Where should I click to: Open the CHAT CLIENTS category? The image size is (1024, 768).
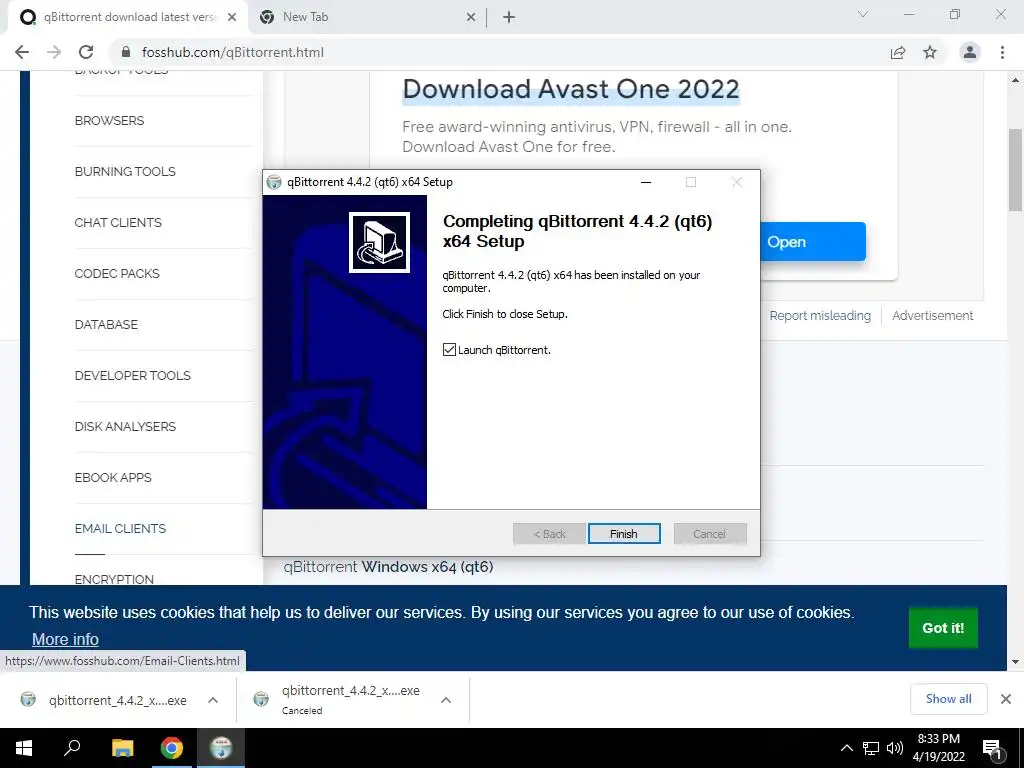click(118, 223)
